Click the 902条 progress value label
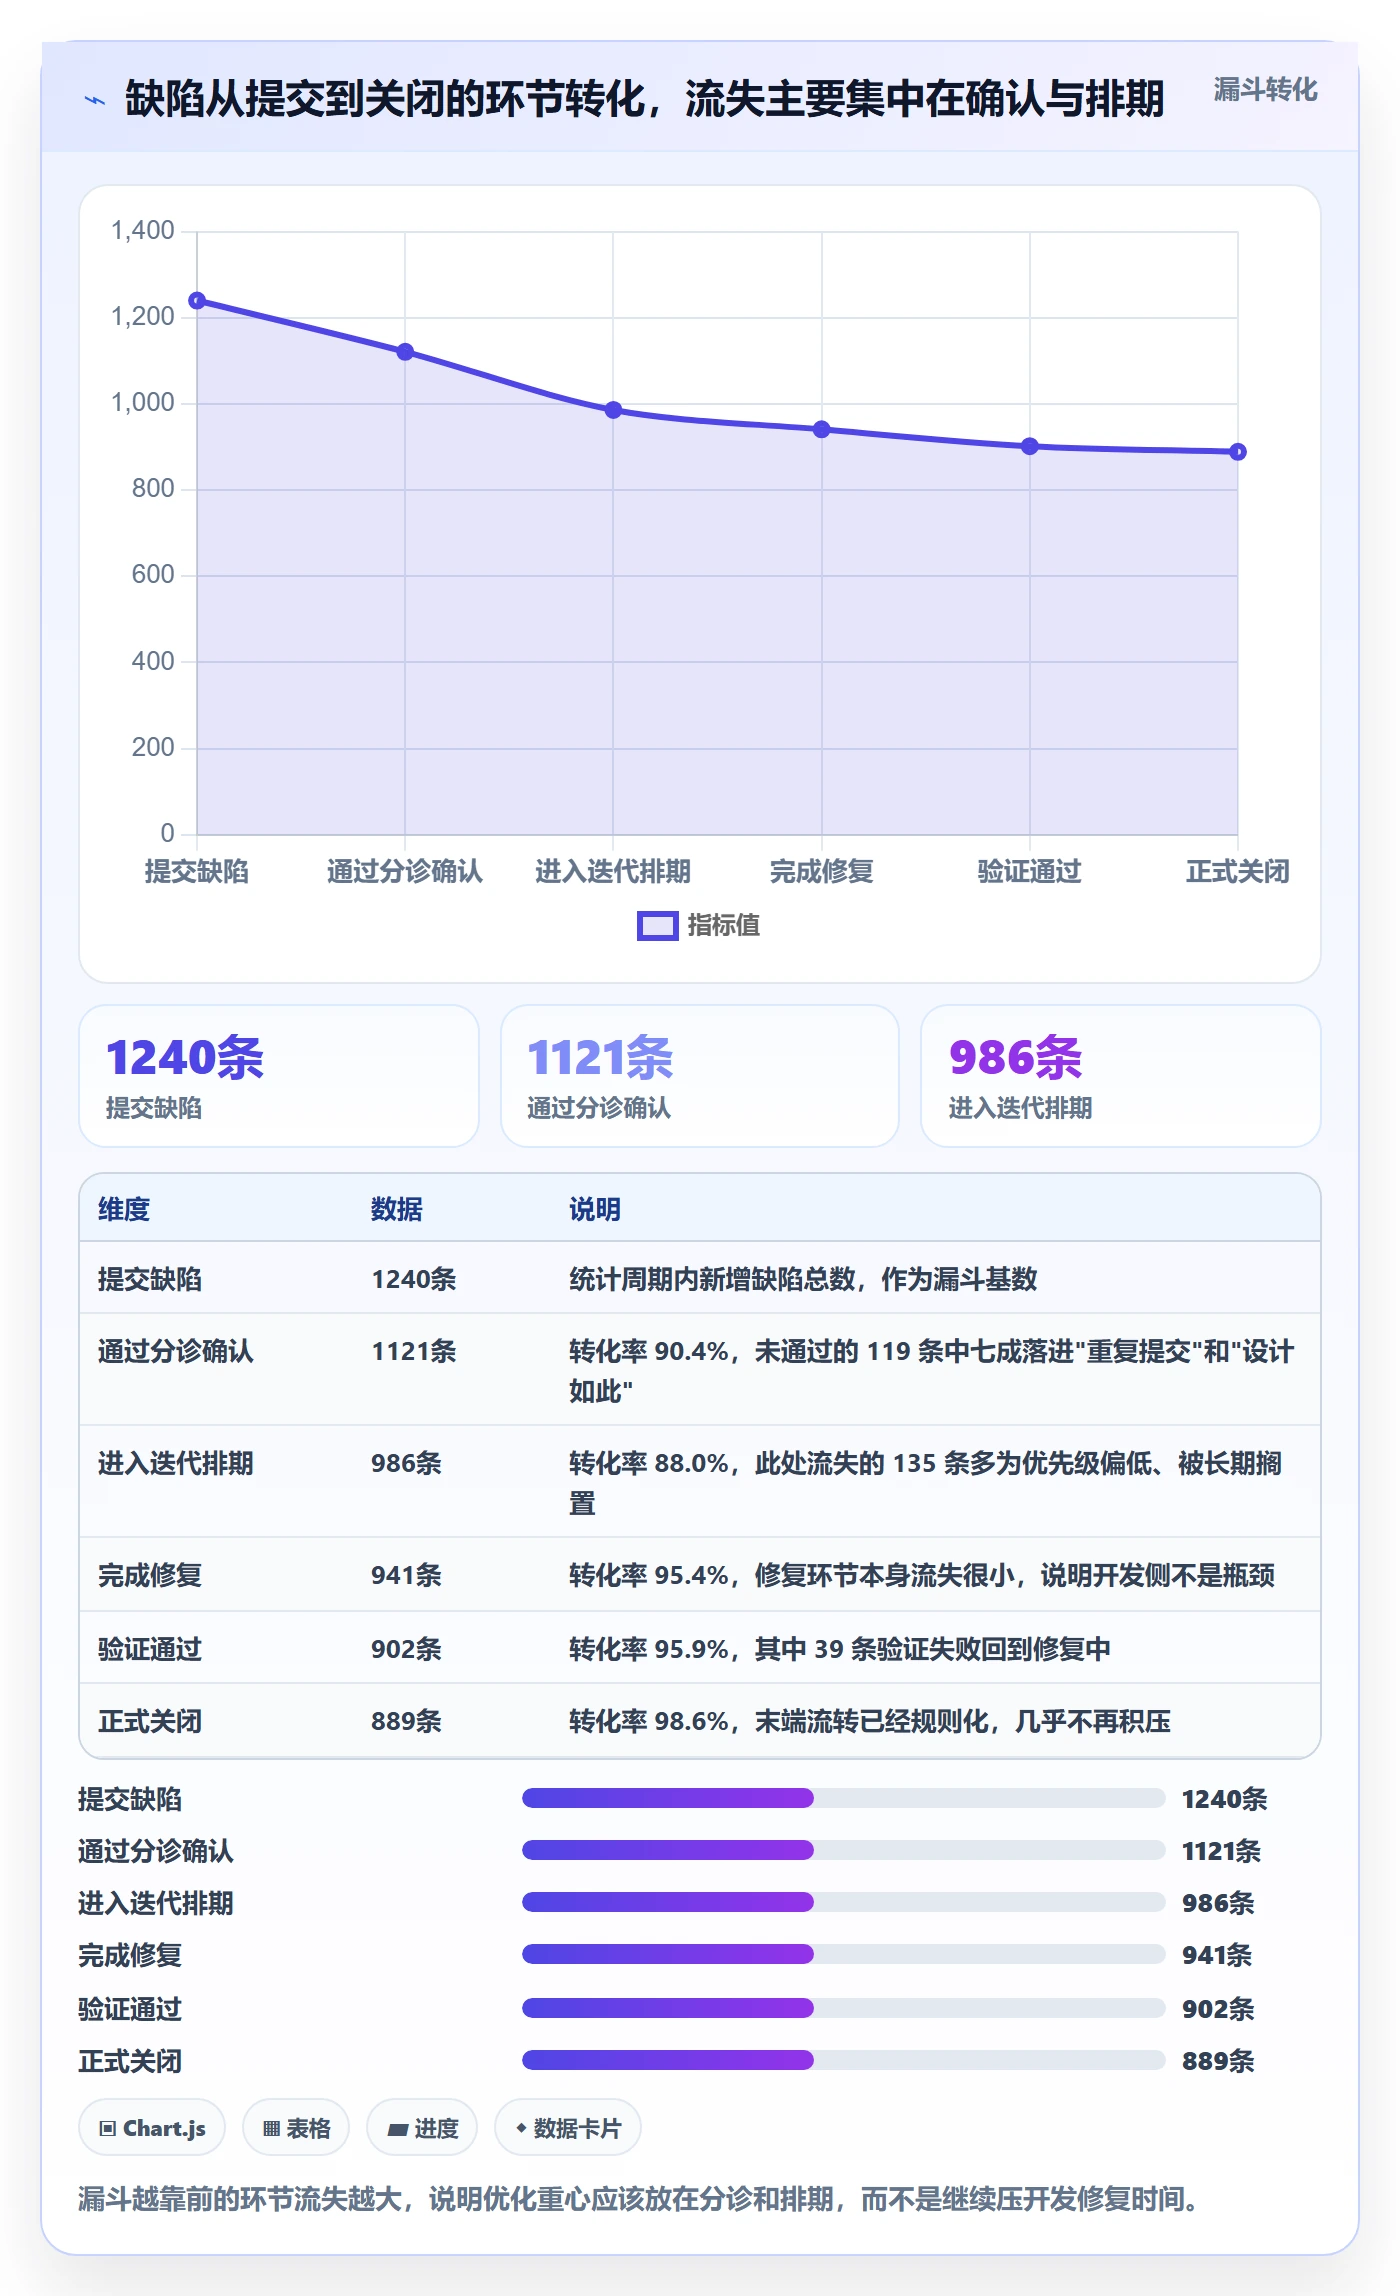Screen dimensions: 1400x2296 [1218, 2009]
